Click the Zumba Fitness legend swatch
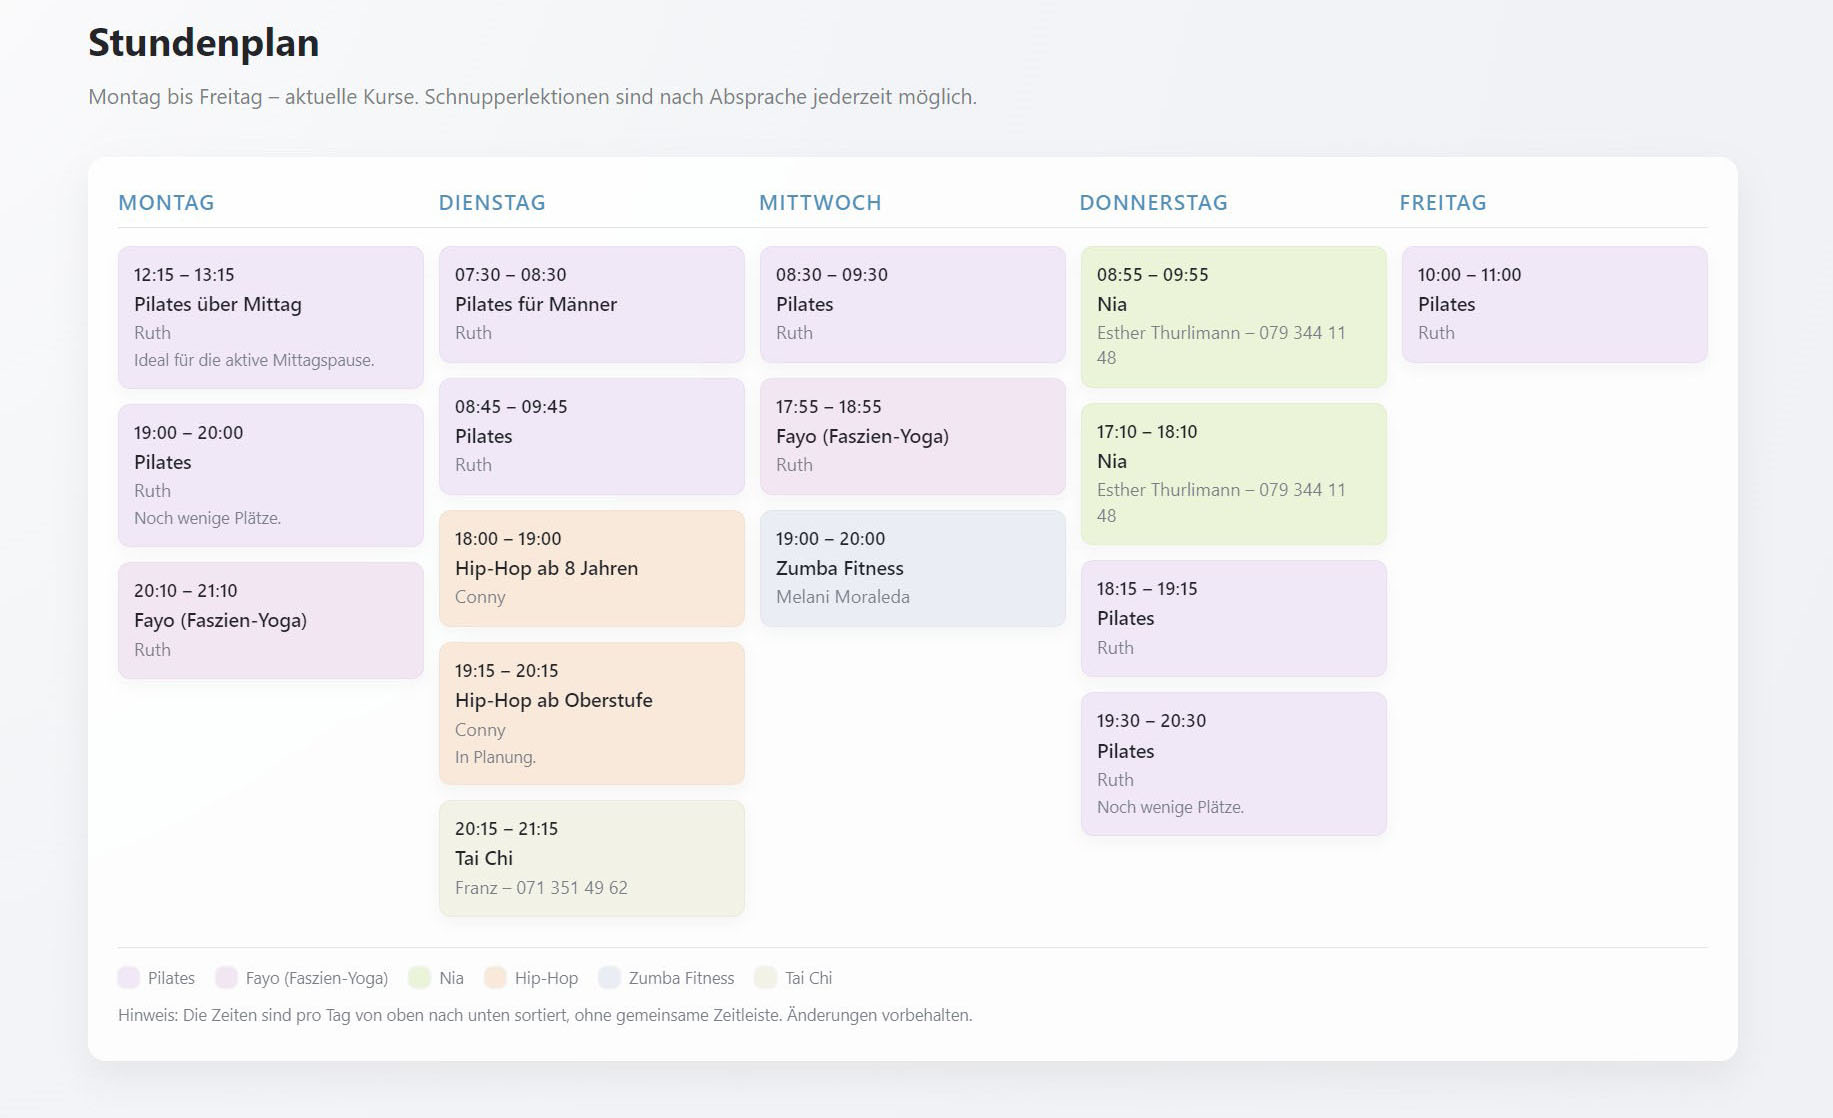The image size is (1833, 1118). pyautogui.click(x=609, y=978)
